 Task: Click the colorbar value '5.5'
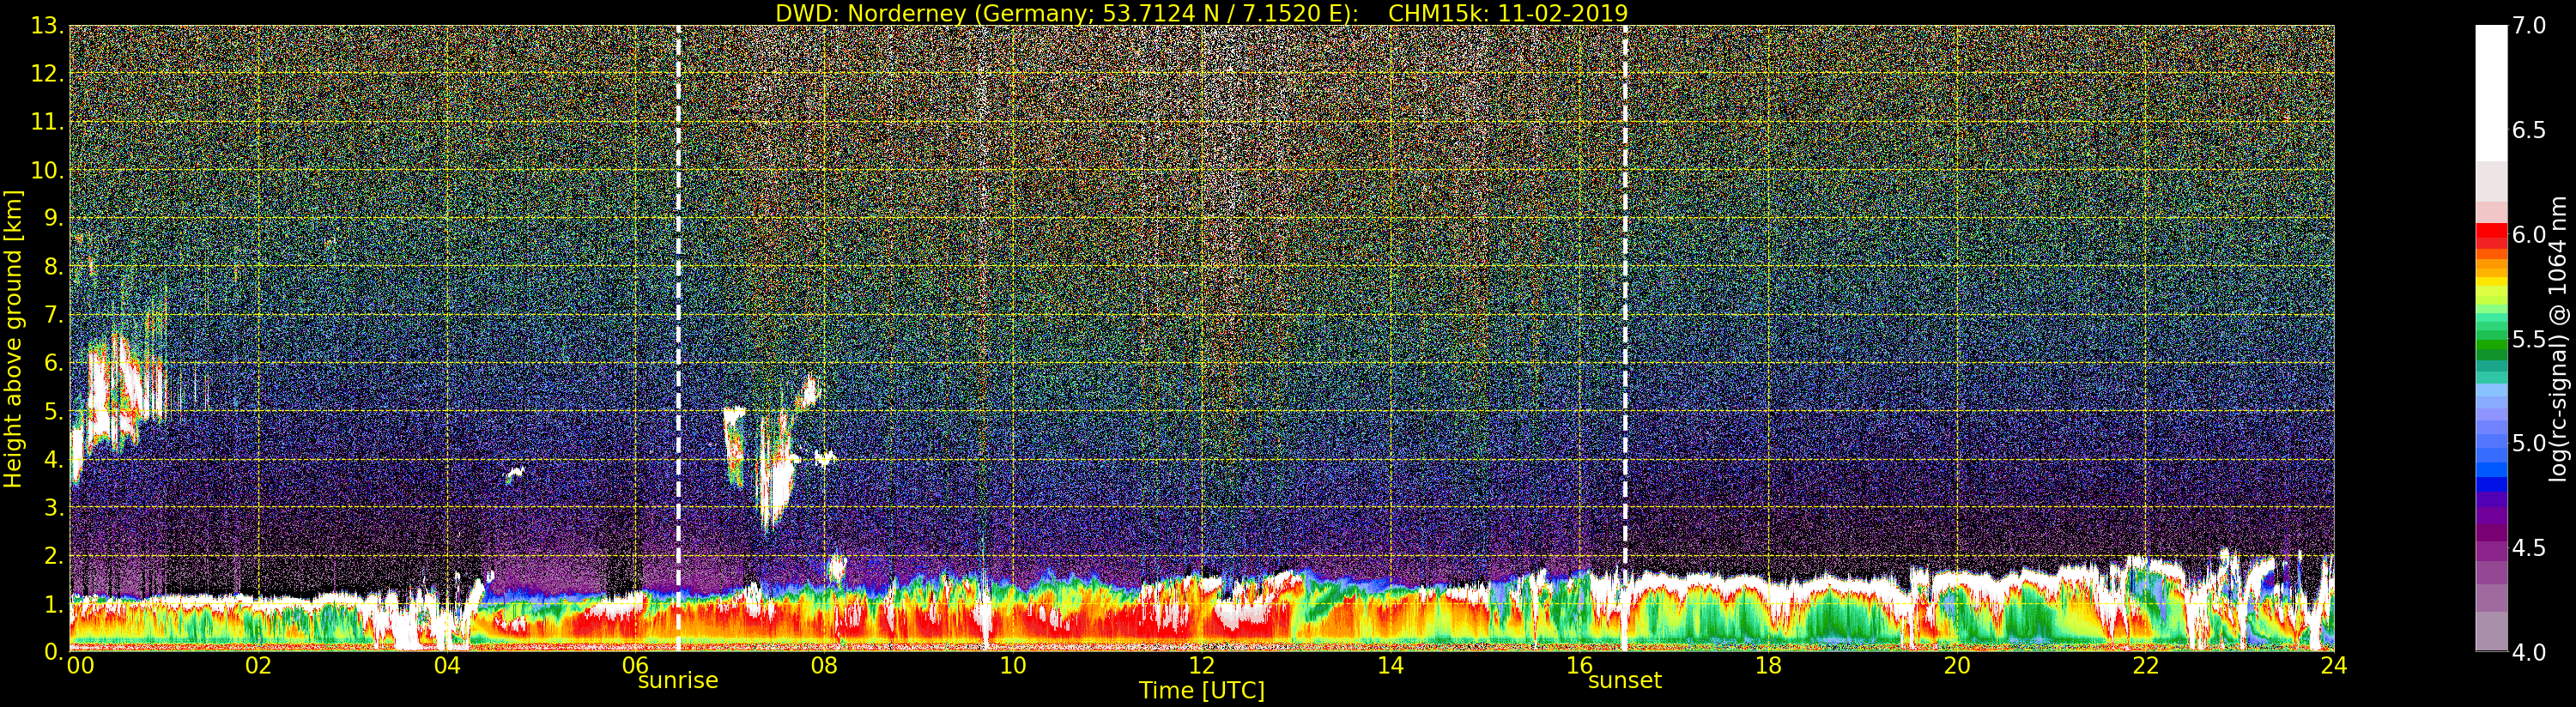(x=2529, y=339)
